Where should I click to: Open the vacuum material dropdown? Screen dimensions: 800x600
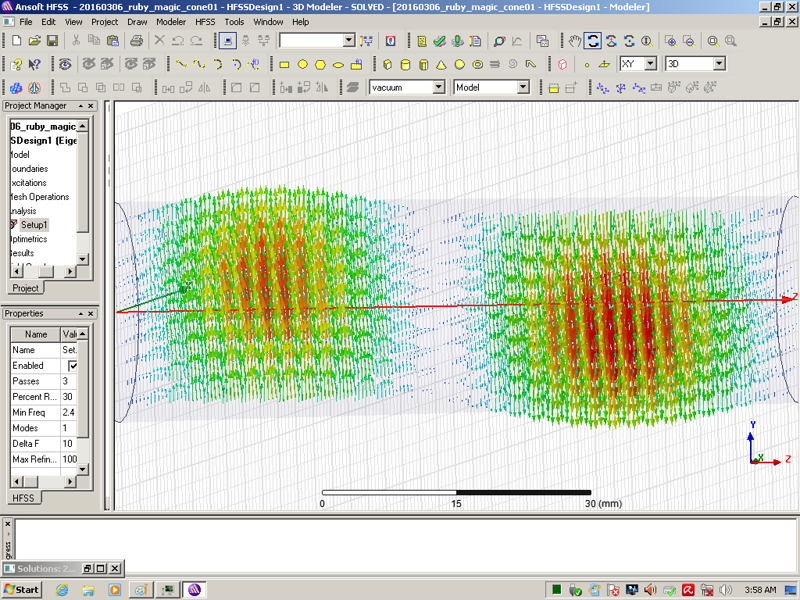(438, 88)
